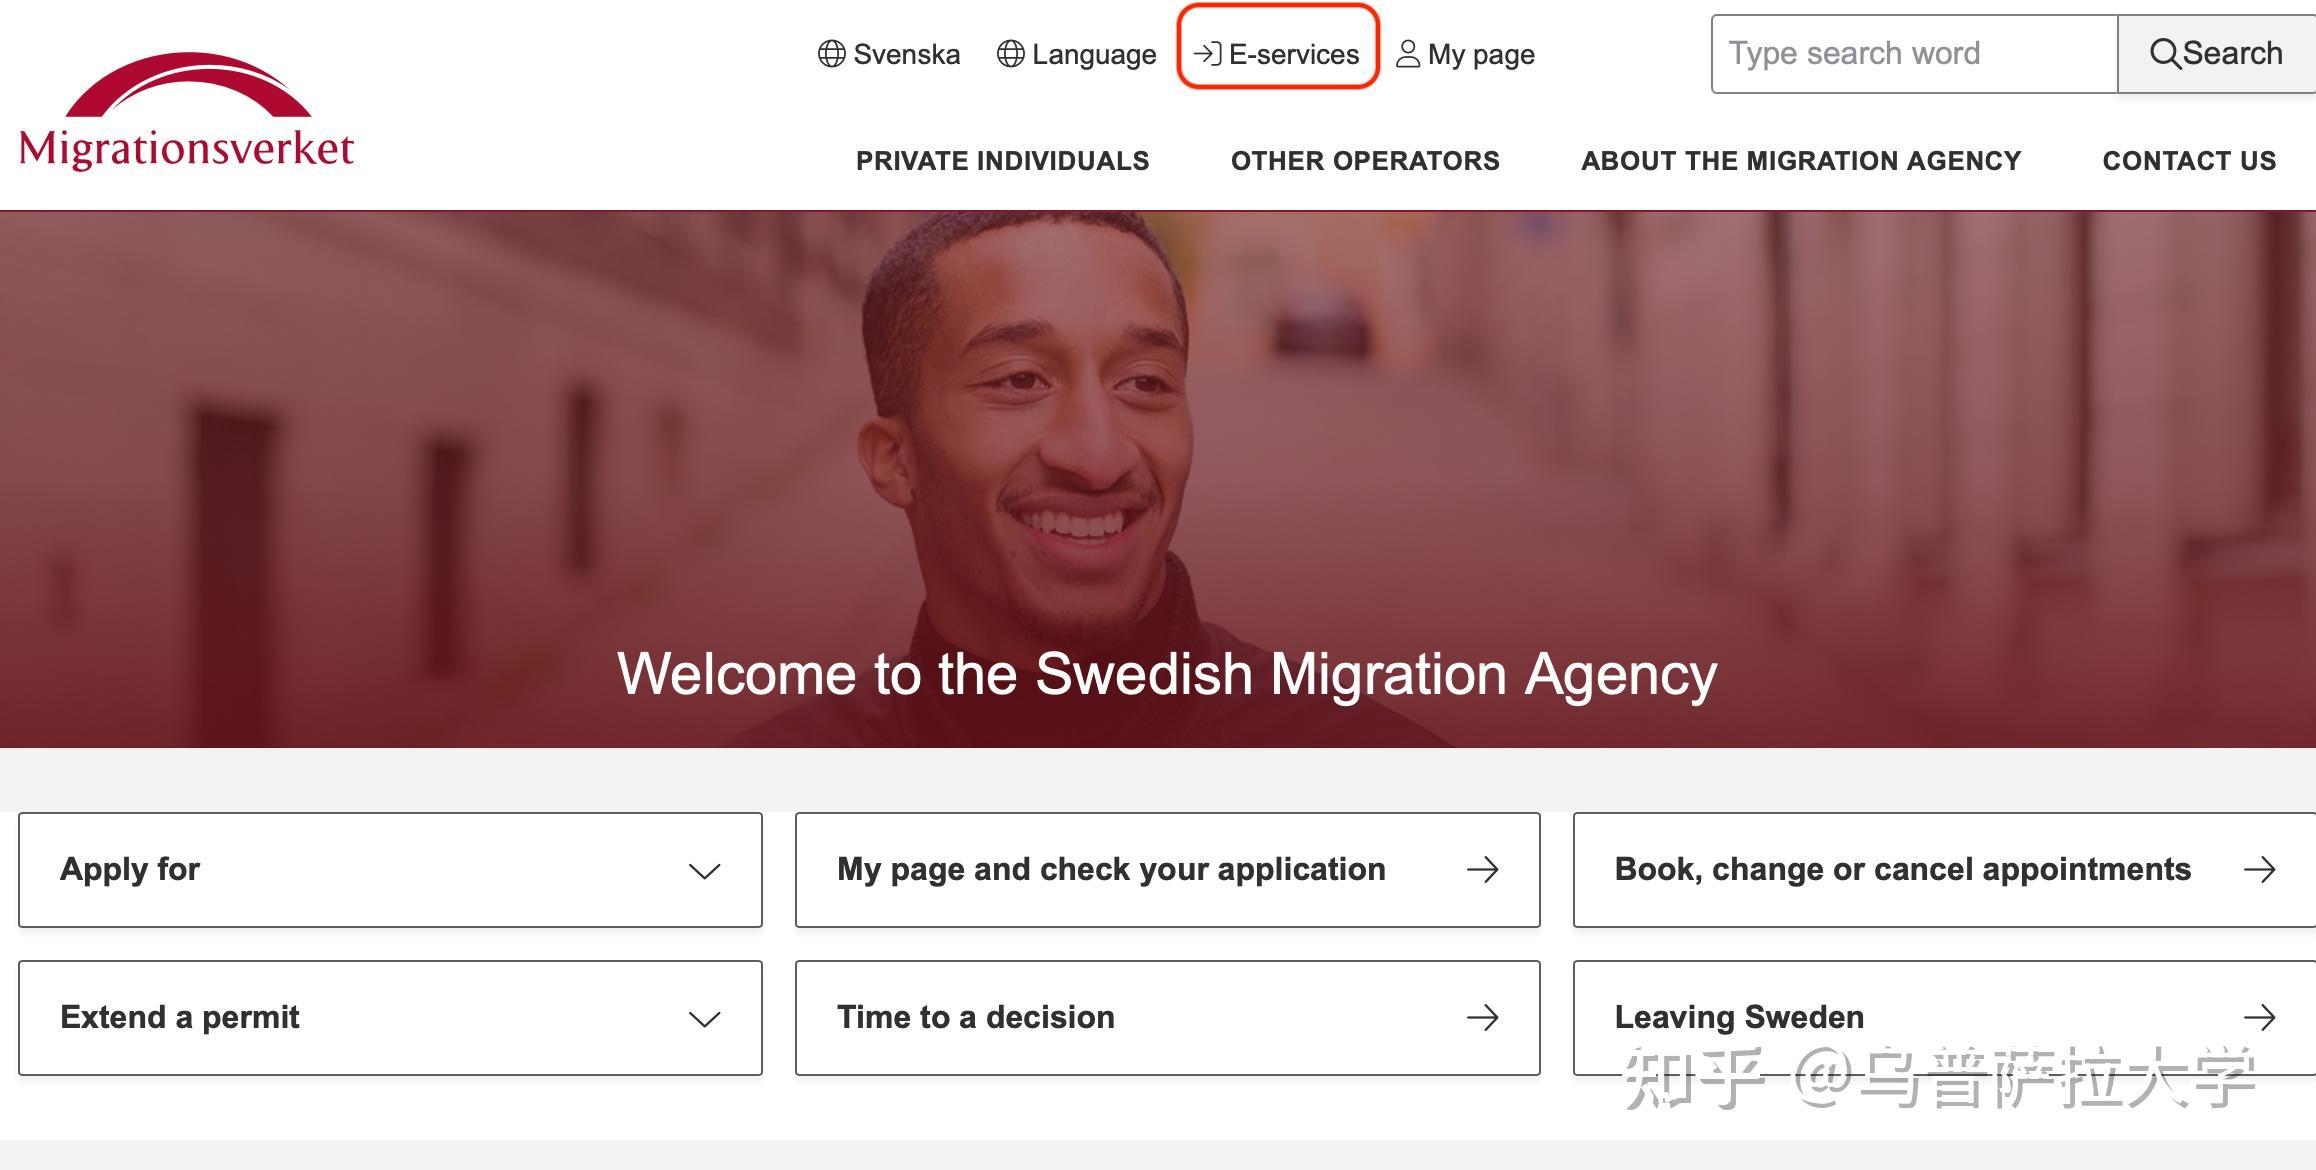Expand the Extend a permit chevron

pos(705,1019)
